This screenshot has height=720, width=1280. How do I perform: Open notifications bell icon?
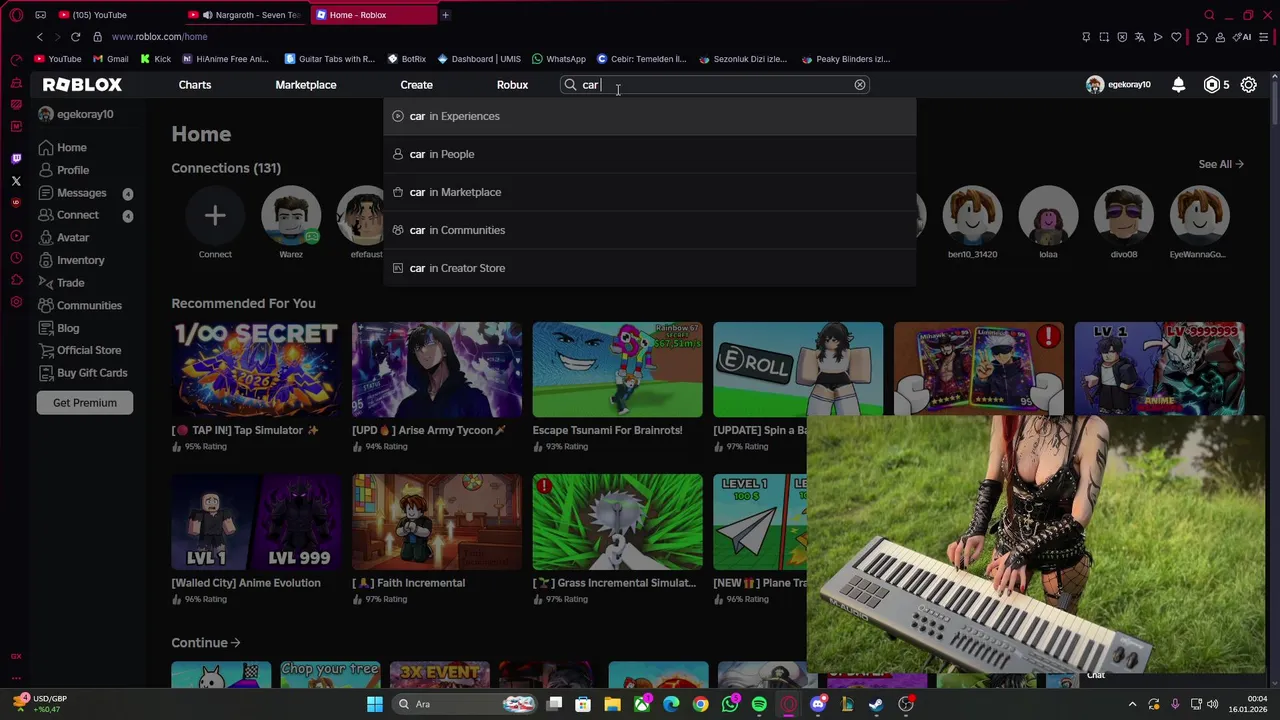click(1179, 85)
